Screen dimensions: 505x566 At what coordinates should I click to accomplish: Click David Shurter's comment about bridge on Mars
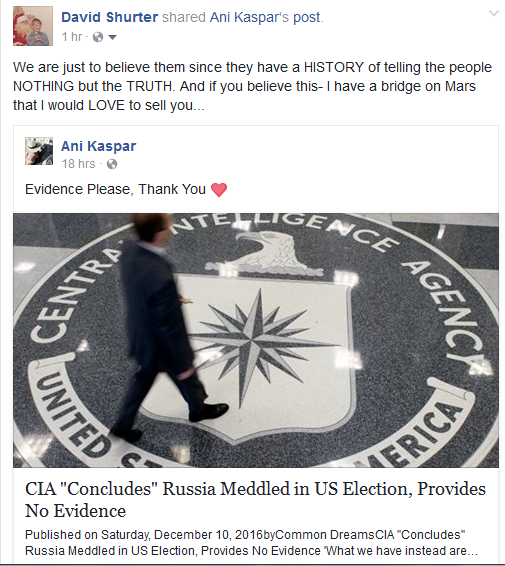pyautogui.click(x=252, y=86)
